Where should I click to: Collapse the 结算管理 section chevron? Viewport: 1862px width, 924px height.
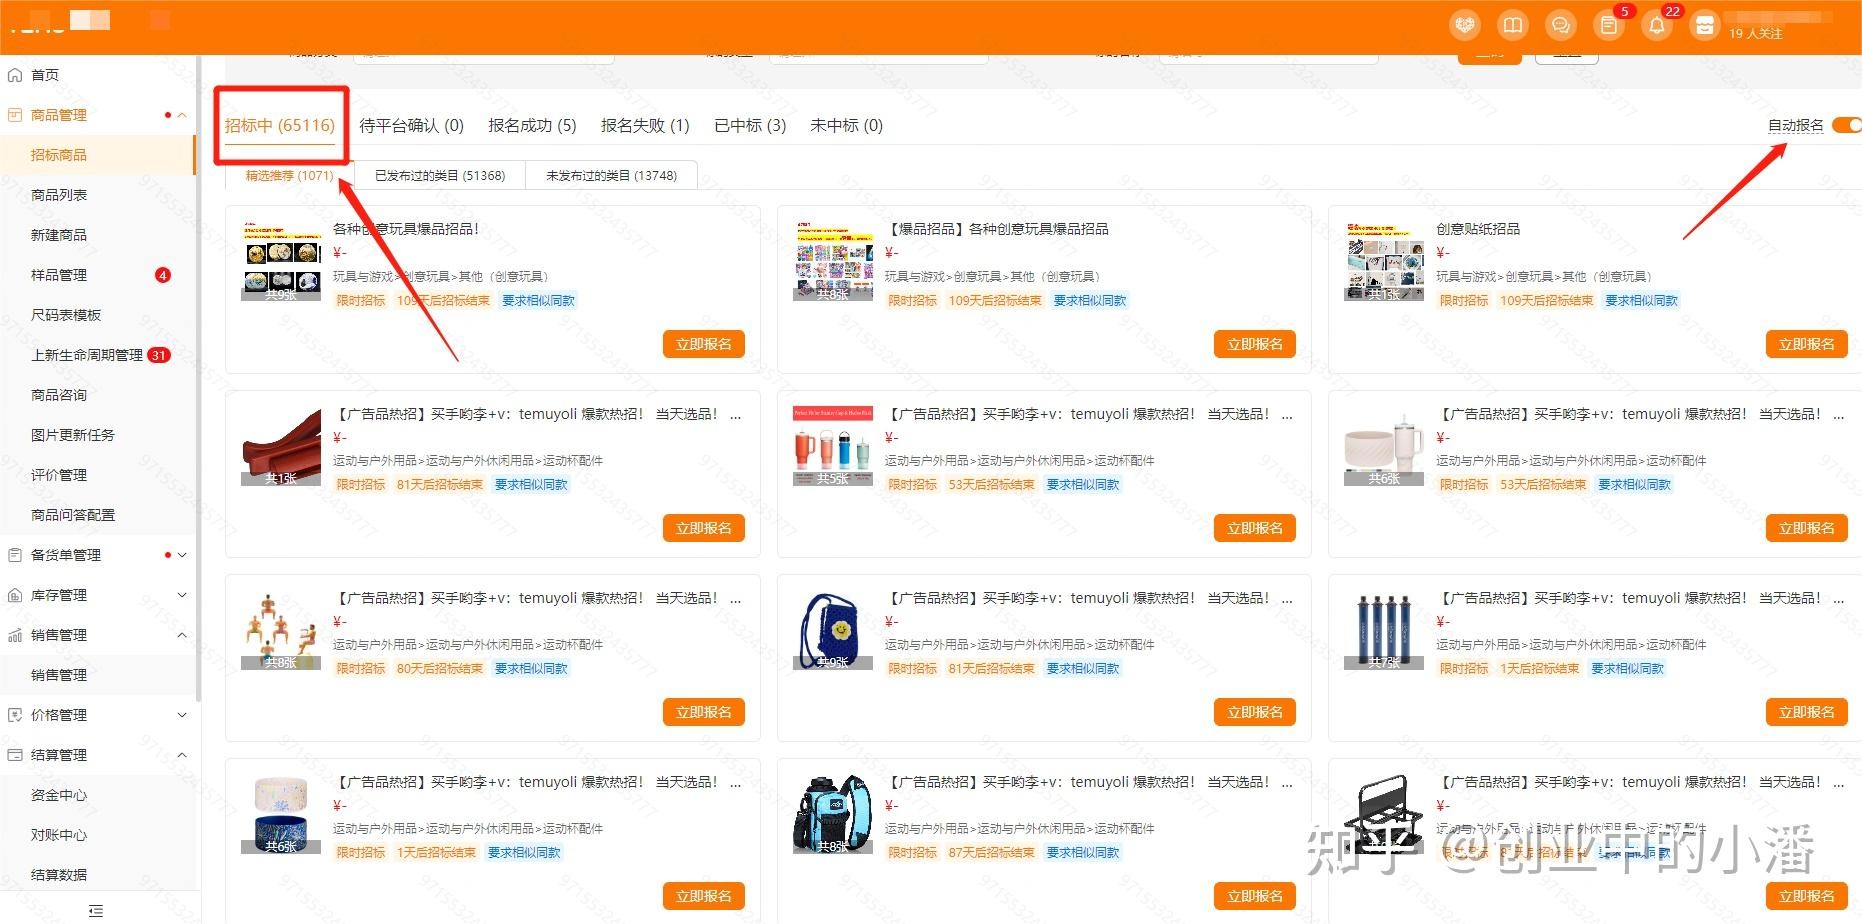click(x=182, y=755)
